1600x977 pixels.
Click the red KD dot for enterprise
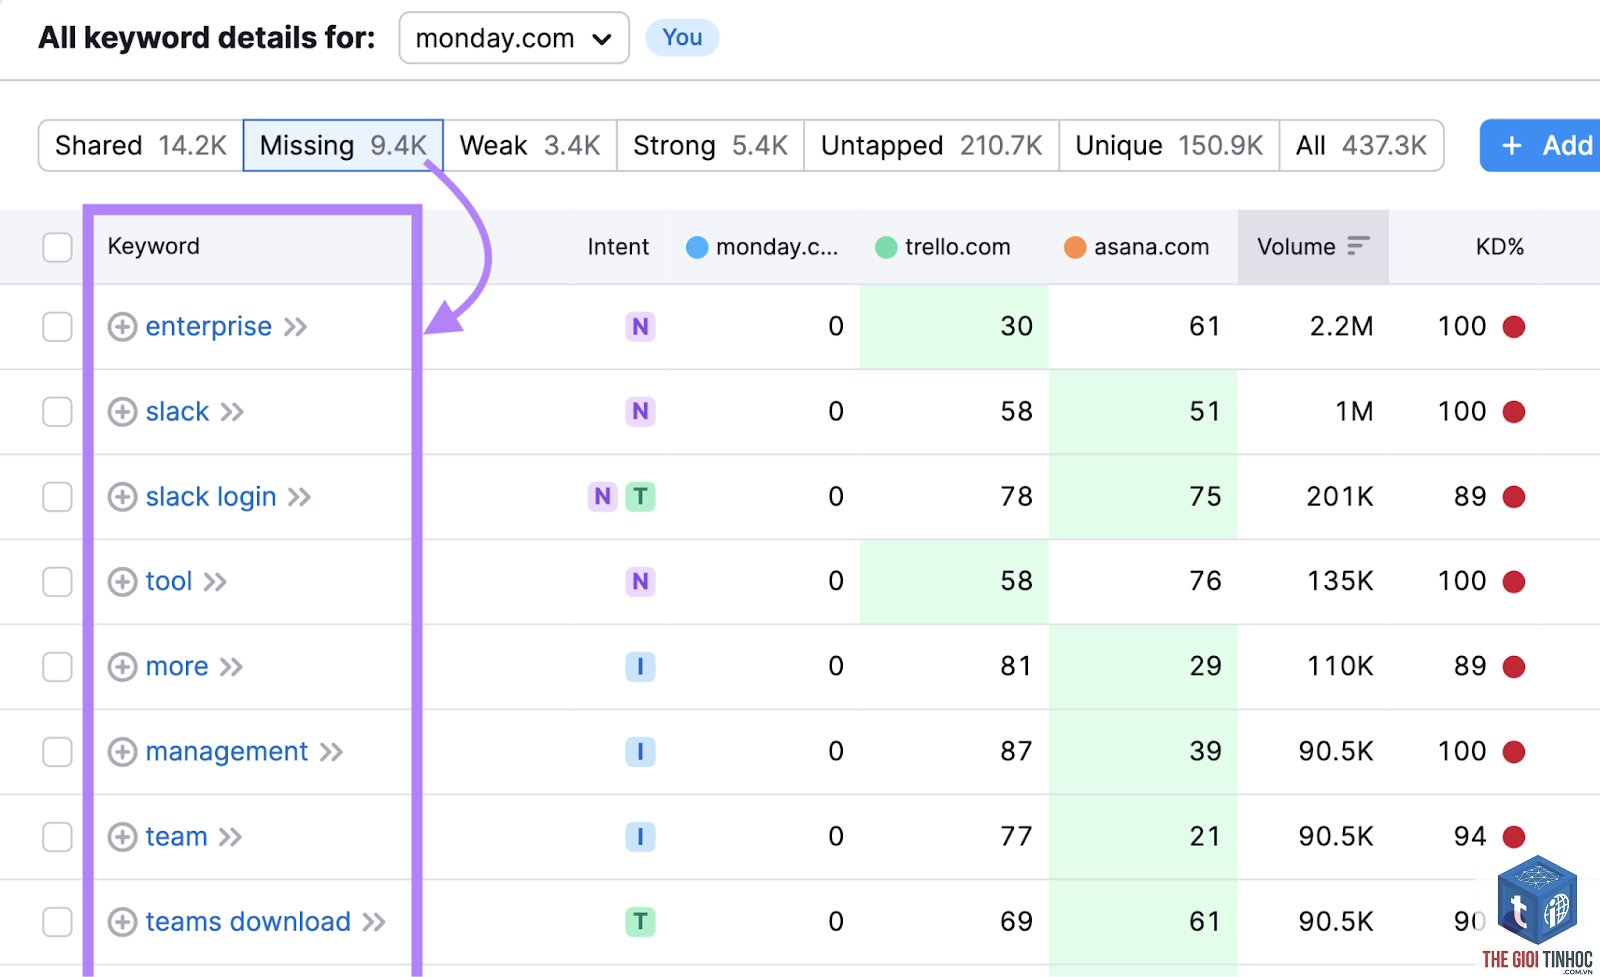click(1514, 327)
